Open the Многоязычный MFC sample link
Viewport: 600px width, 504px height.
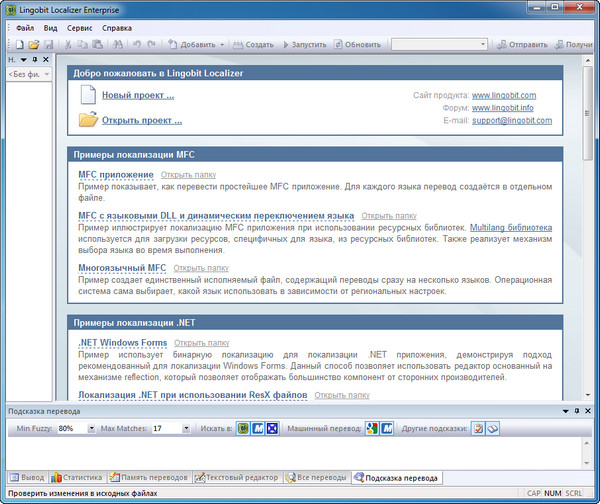(x=122, y=268)
